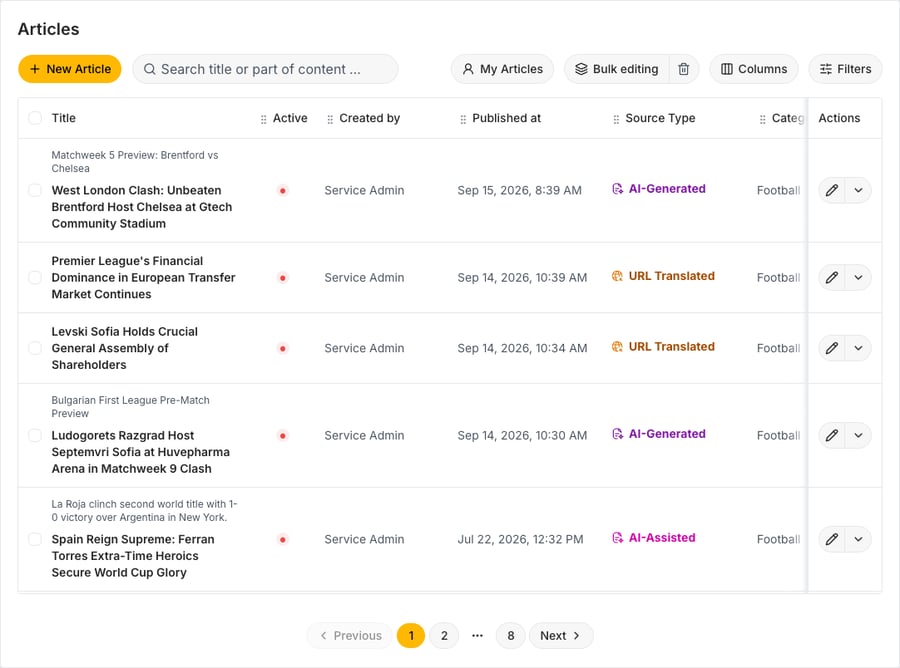Go to page 2 of articles
900x668 pixels.
[x=444, y=636]
